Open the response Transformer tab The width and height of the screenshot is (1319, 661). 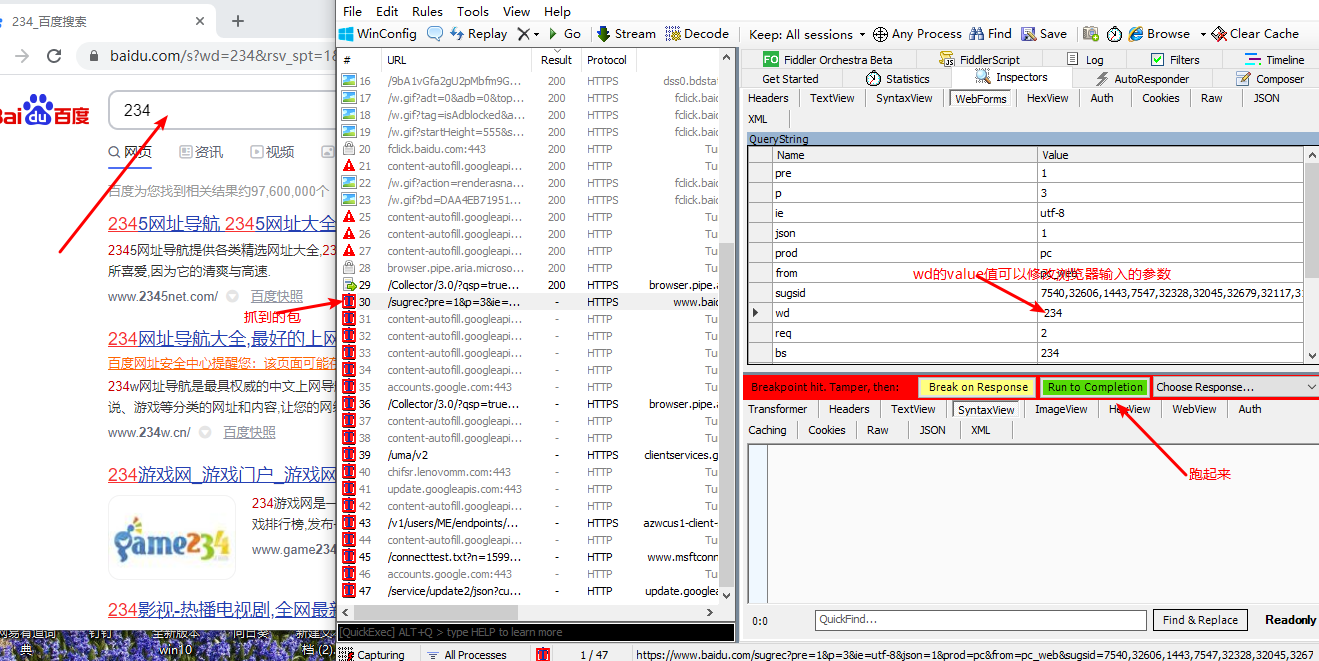[778, 409]
